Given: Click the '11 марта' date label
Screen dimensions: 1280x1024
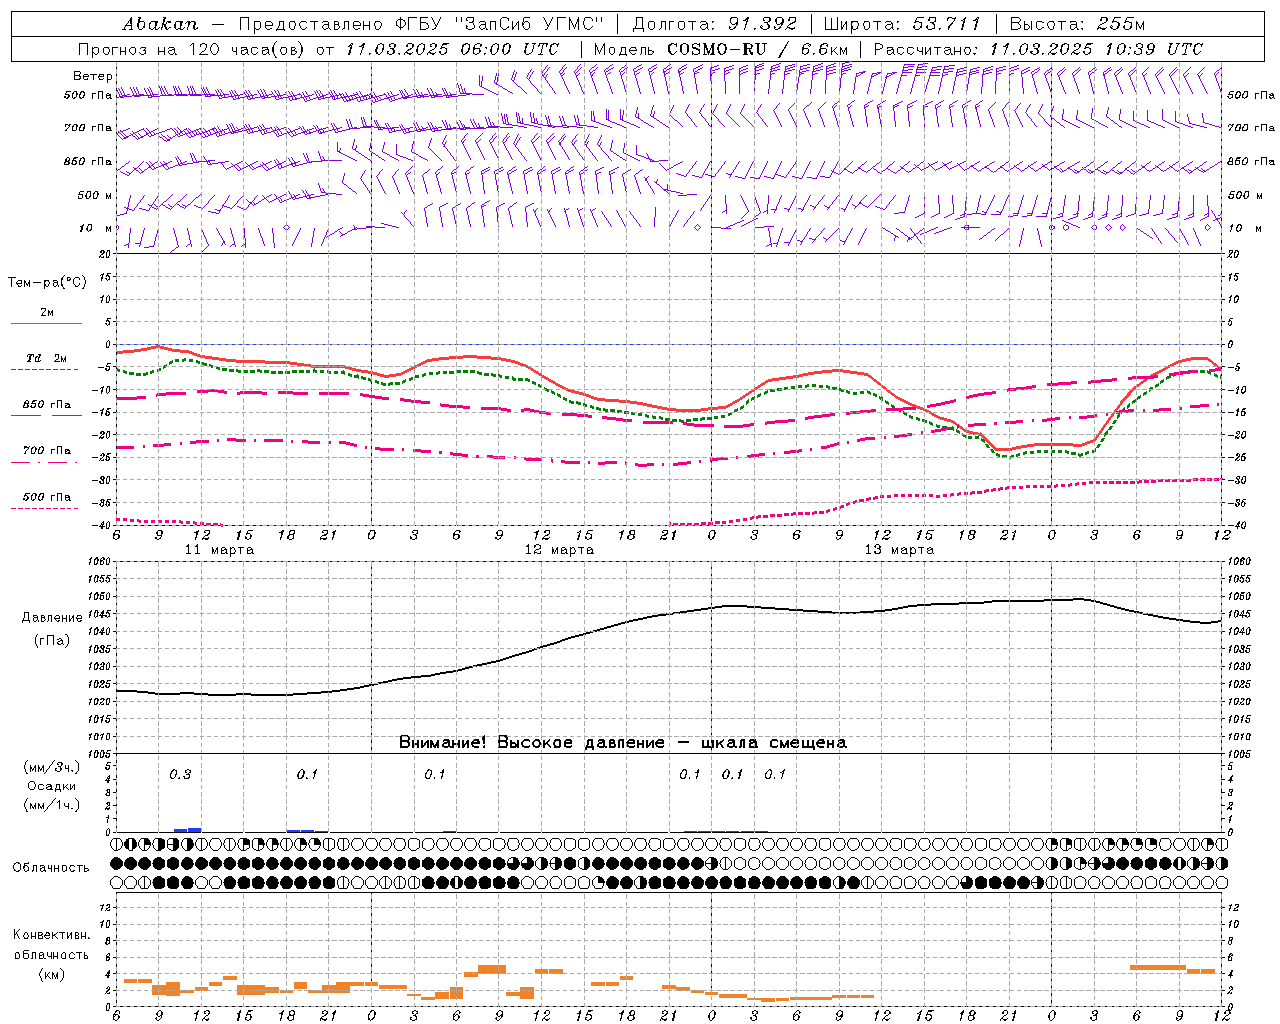Looking at the screenshot, I should tap(219, 549).
